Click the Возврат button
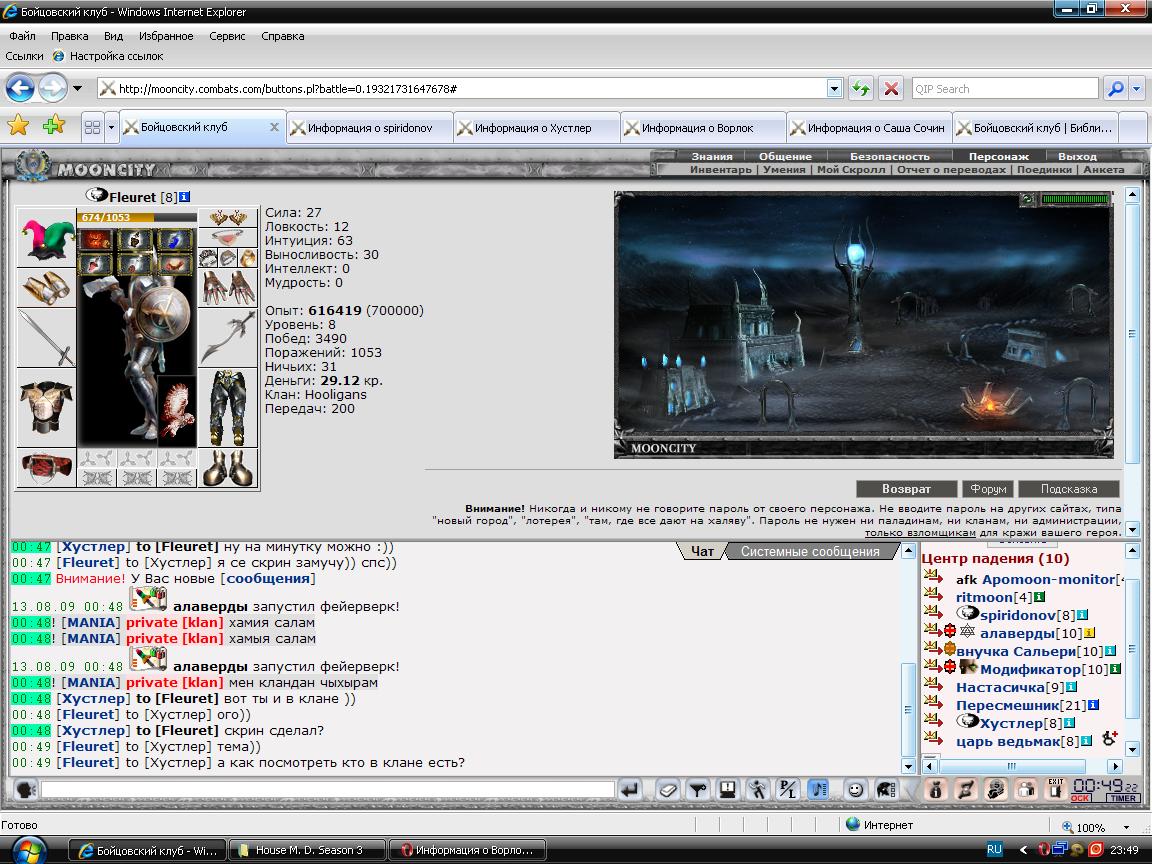1152x864 pixels. coord(907,489)
